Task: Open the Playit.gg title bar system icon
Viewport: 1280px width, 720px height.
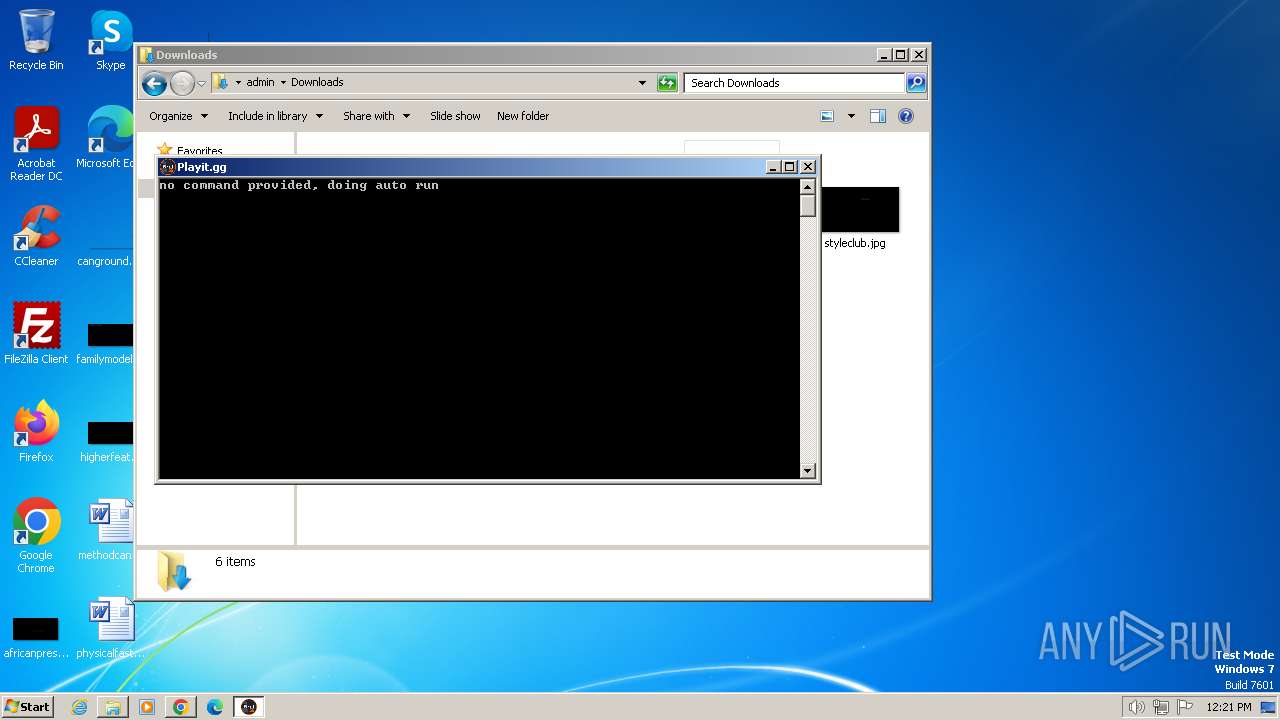Action: (x=167, y=167)
